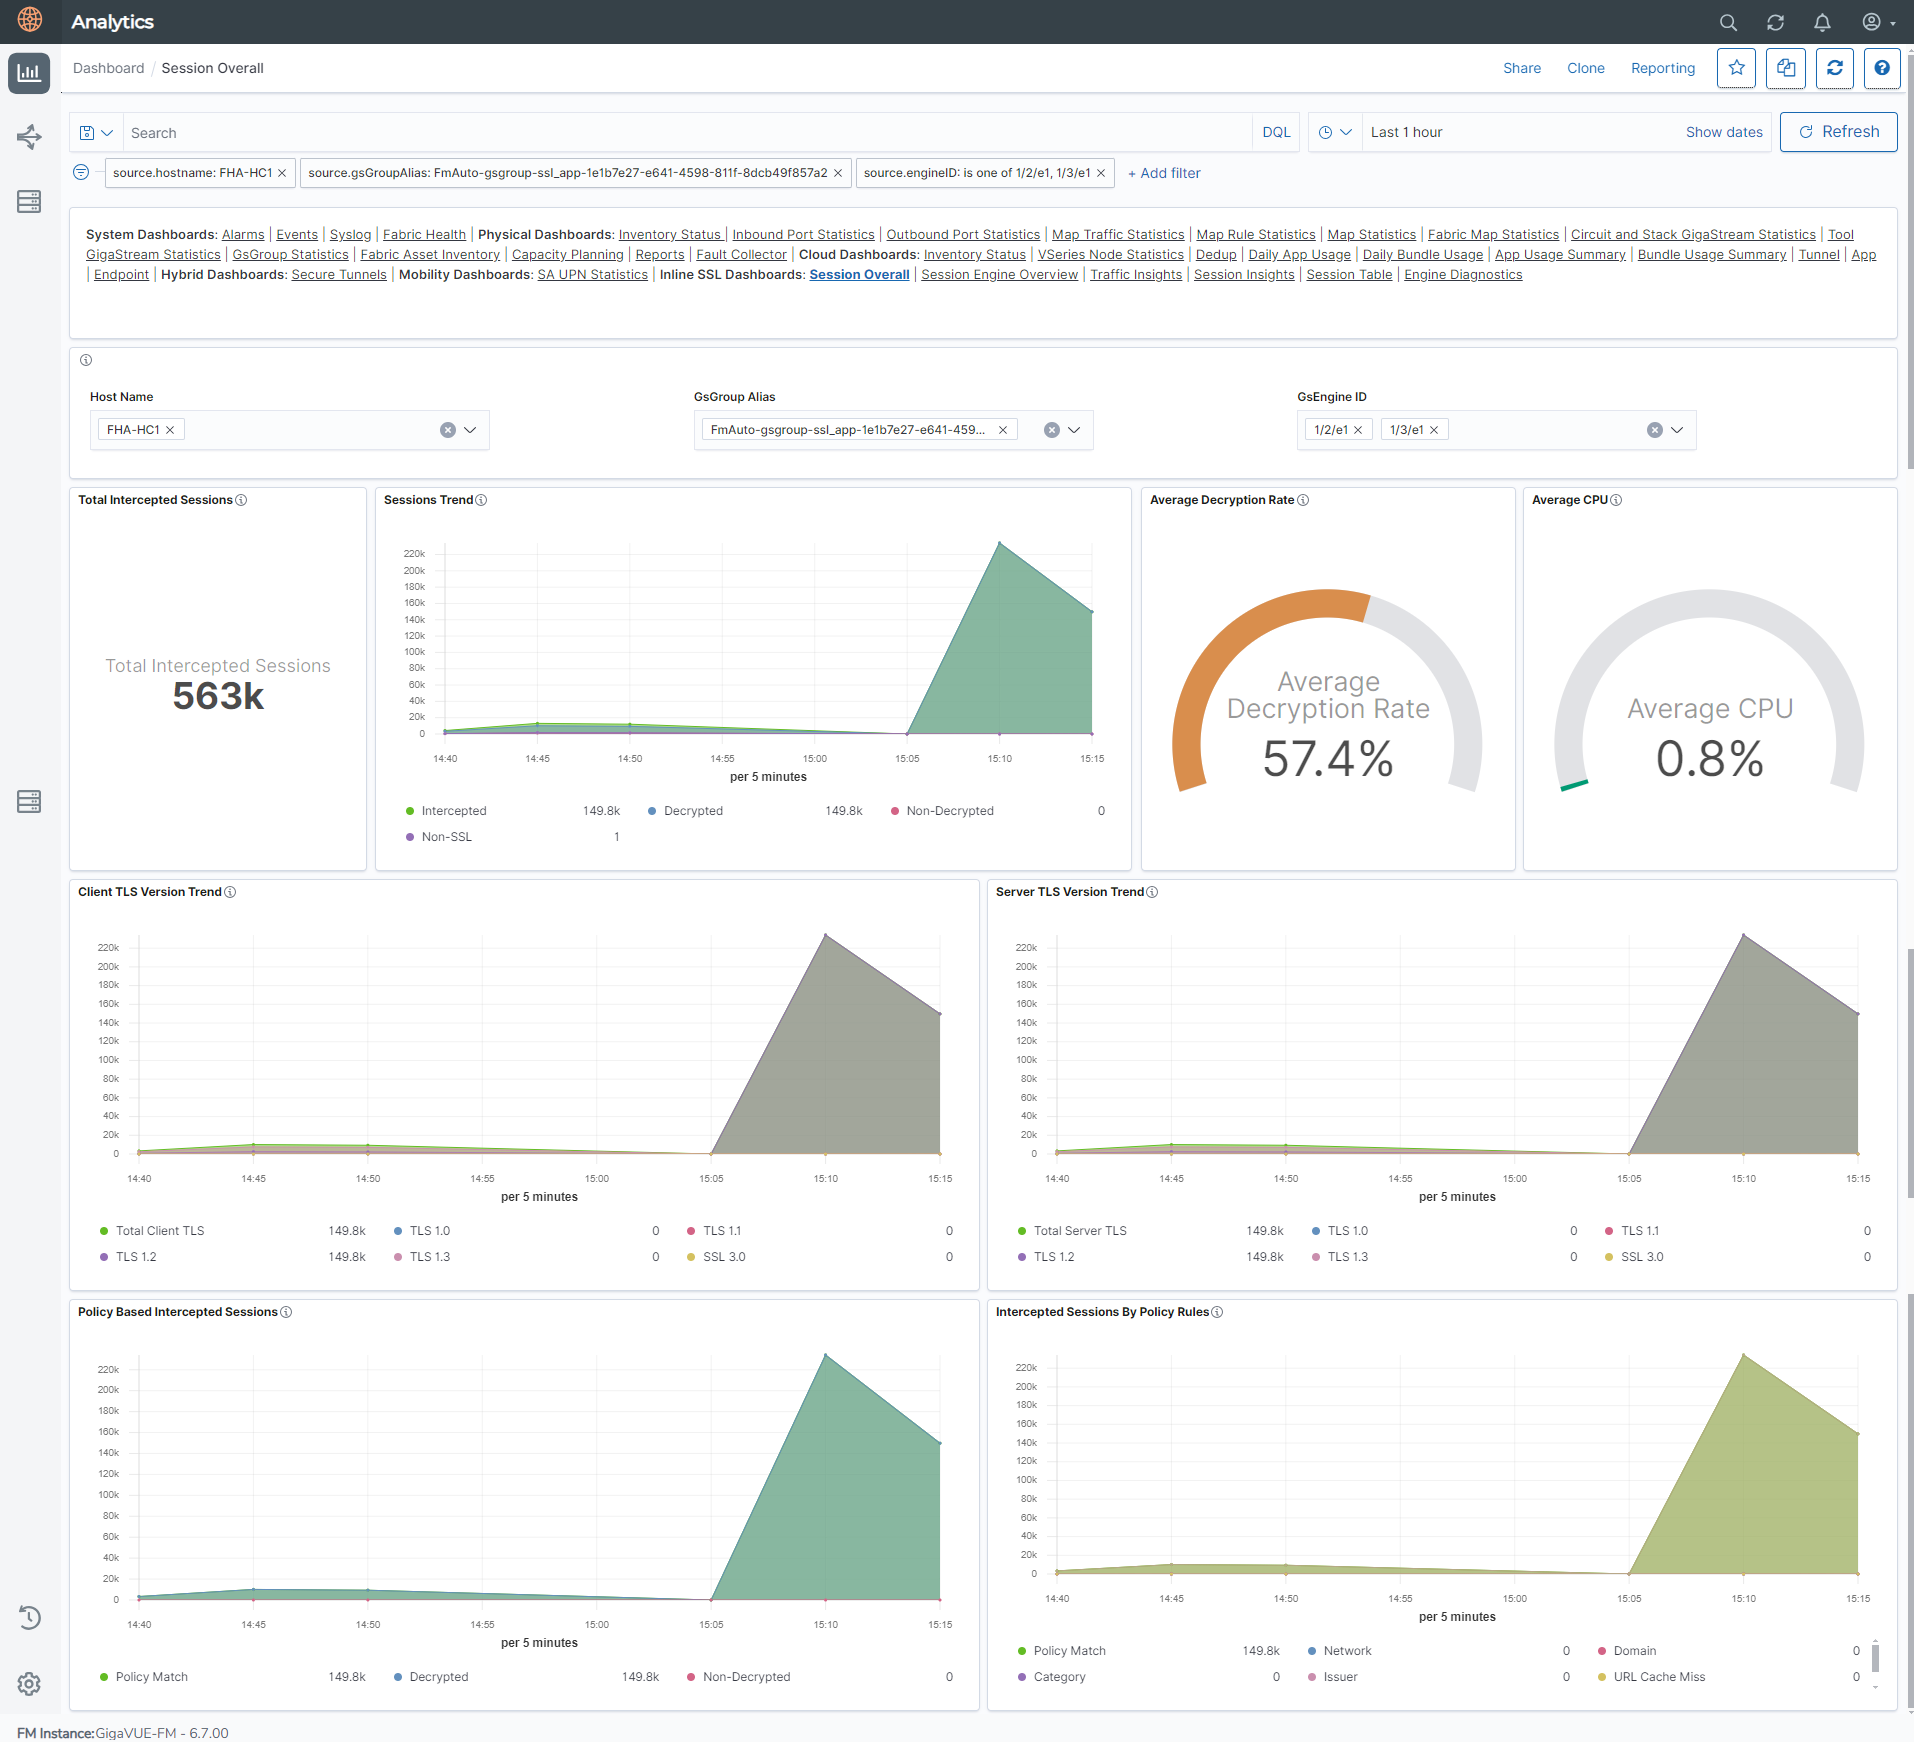Click the user account icon
The height and width of the screenshot is (1742, 1914).
(1871, 22)
